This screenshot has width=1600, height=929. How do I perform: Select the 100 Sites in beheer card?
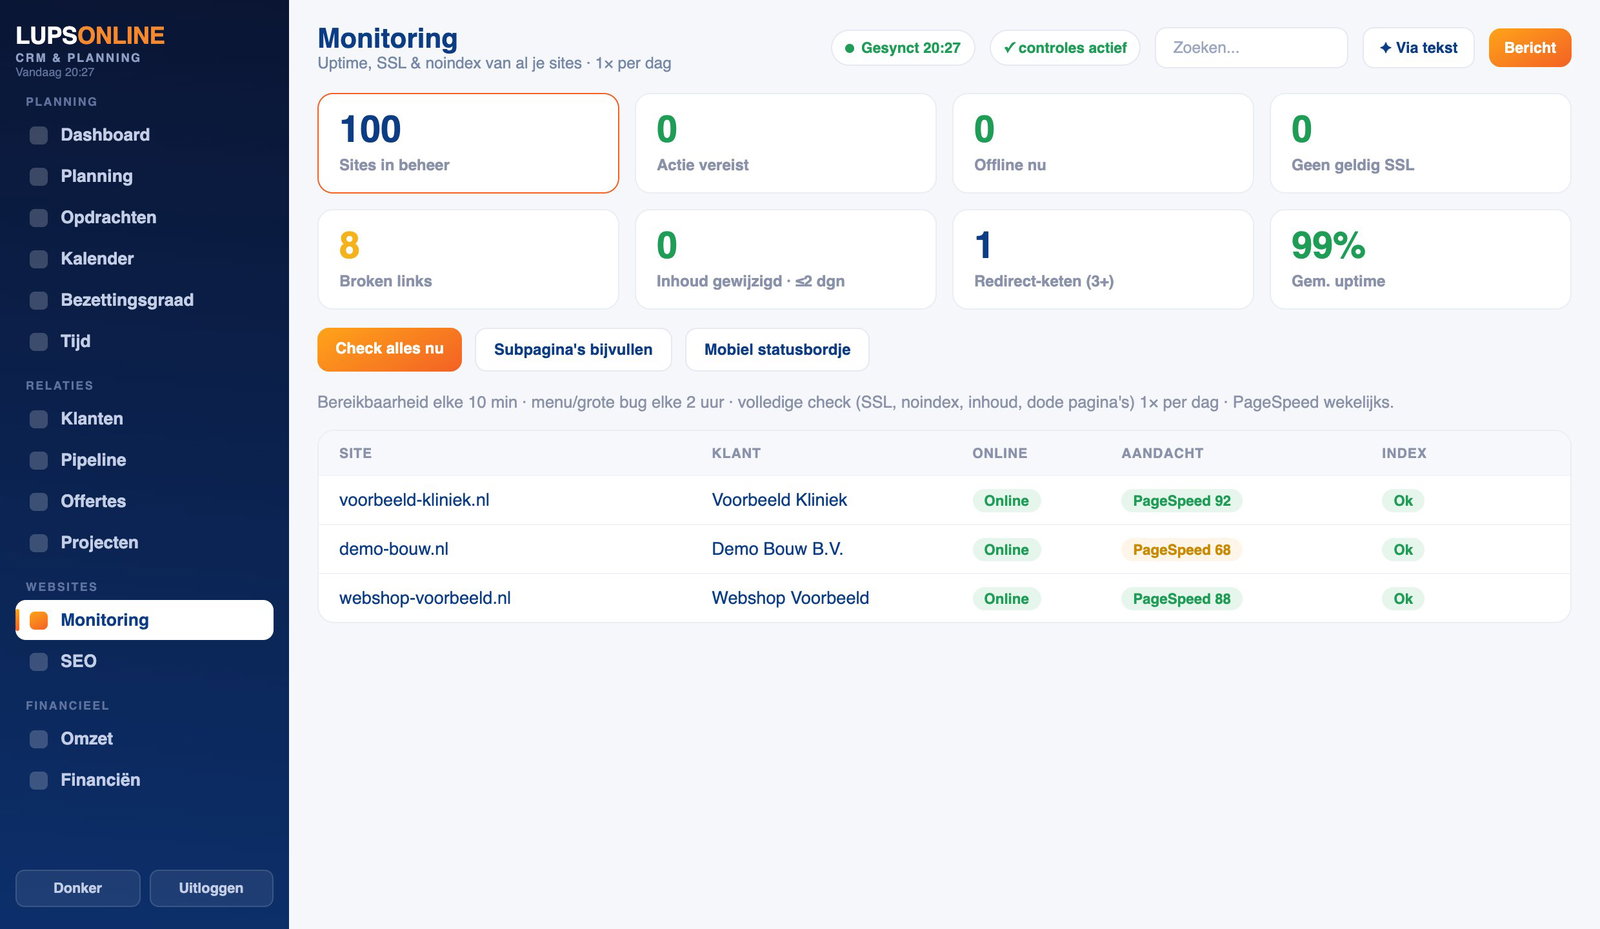click(x=468, y=143)
